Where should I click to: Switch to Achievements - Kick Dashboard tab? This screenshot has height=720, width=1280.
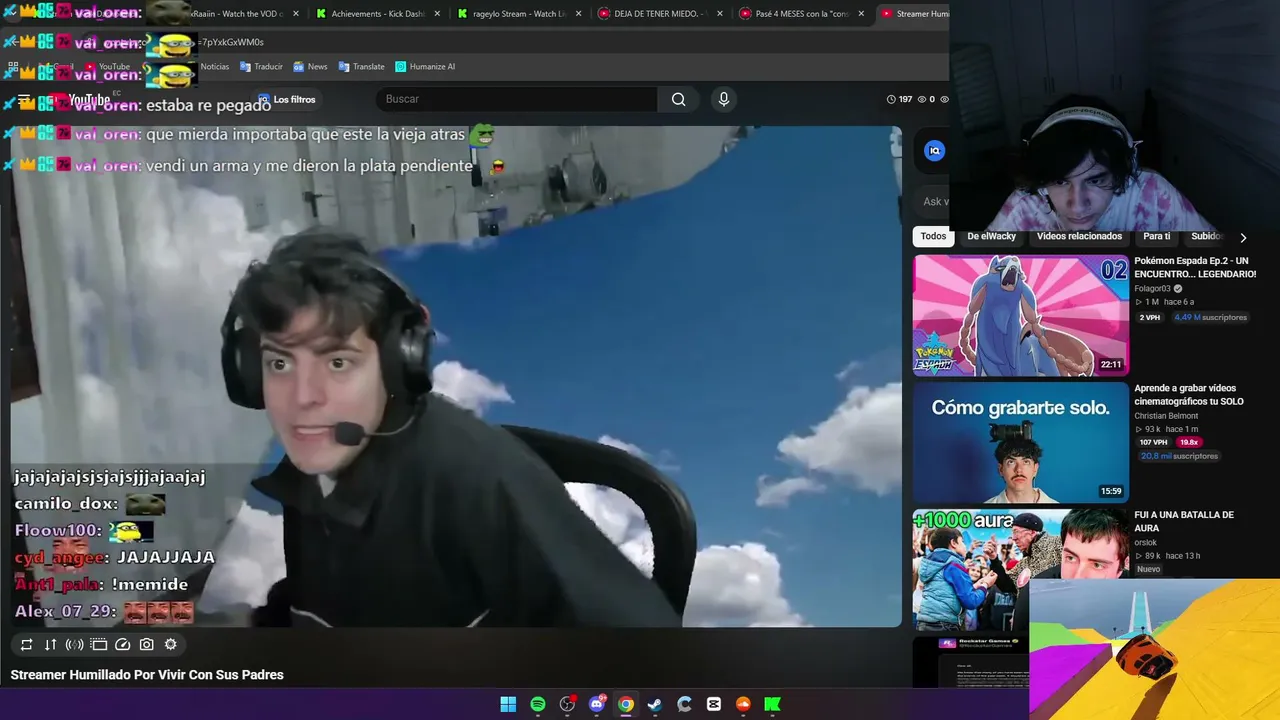tap(377, 14)
